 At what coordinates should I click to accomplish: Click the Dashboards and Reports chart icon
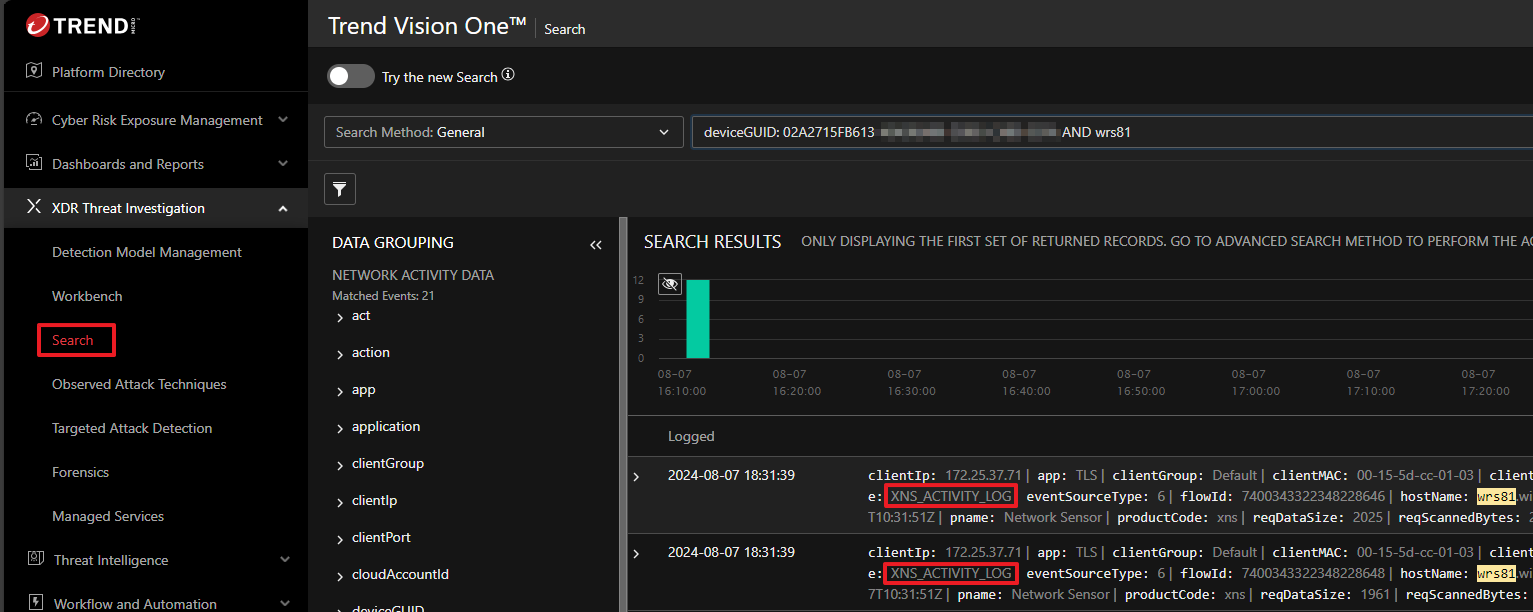[34, 164]
